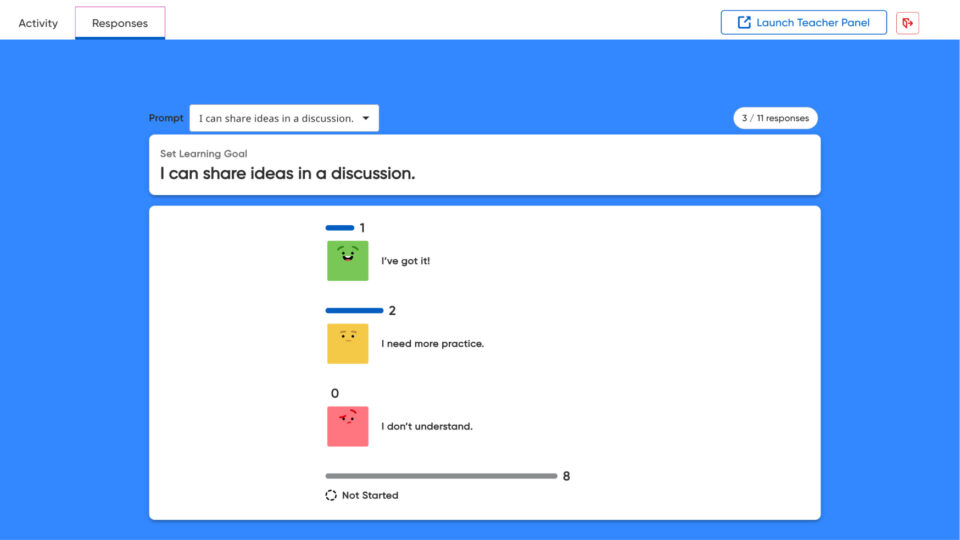This screenshot has width=960, height=540.
Task: Select the yellow neutral face icon
Action: point(348,343)
